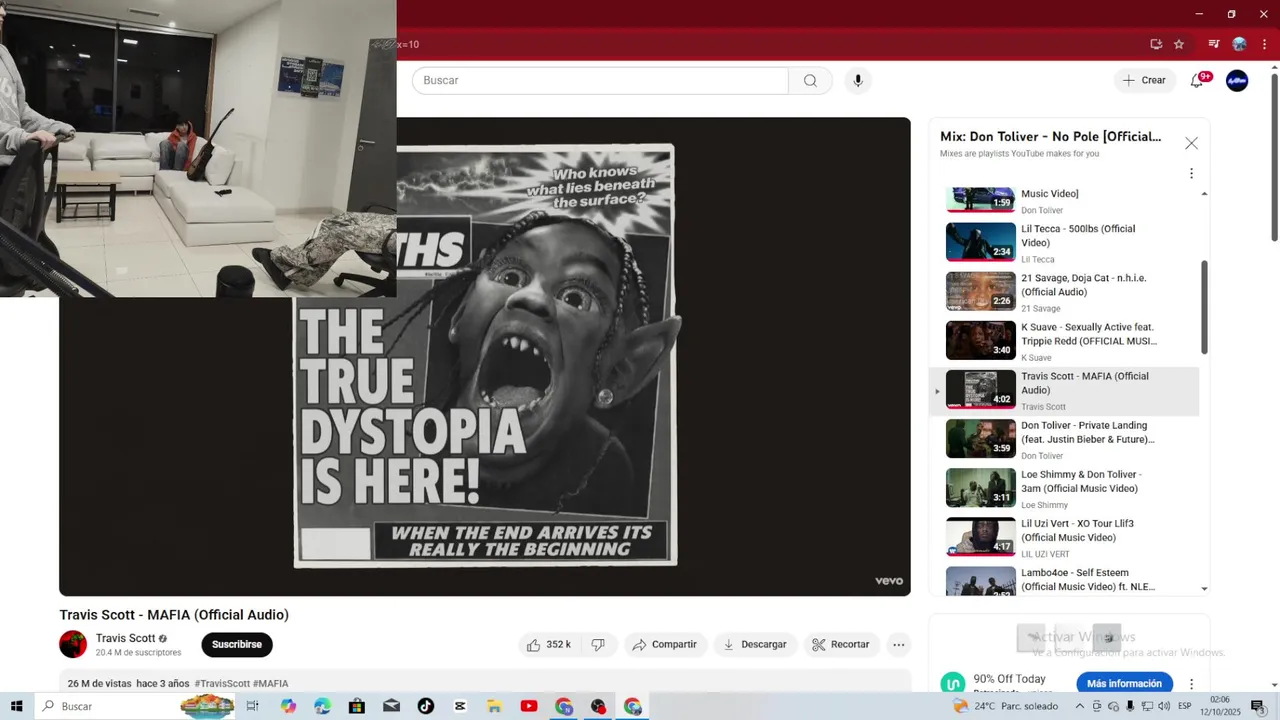Bookmark this page with the star icon
The height and width of the screenshot is (720, 1280).
pos(1179,44)
